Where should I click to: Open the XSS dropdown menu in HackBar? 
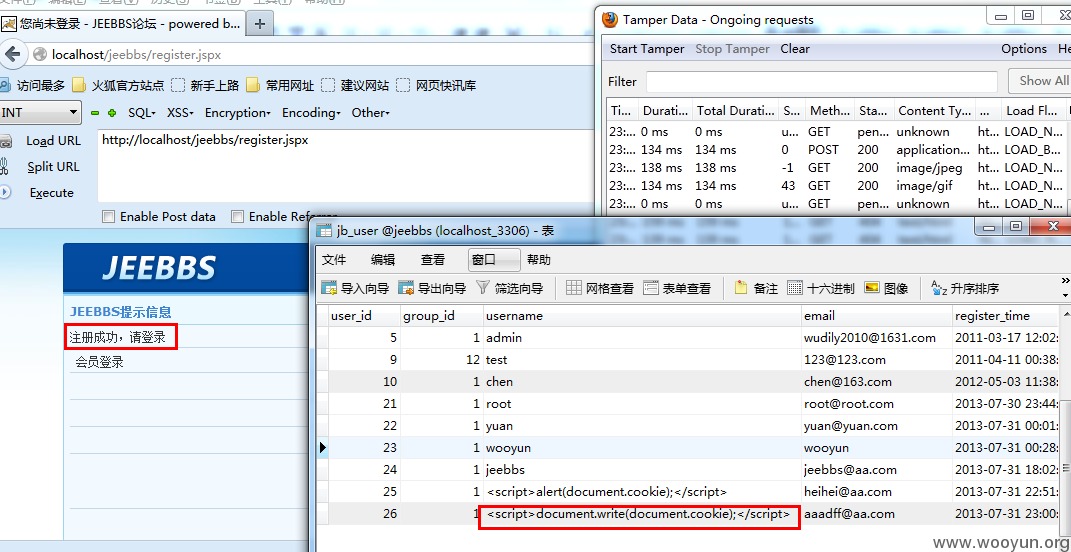pos(180,113)
